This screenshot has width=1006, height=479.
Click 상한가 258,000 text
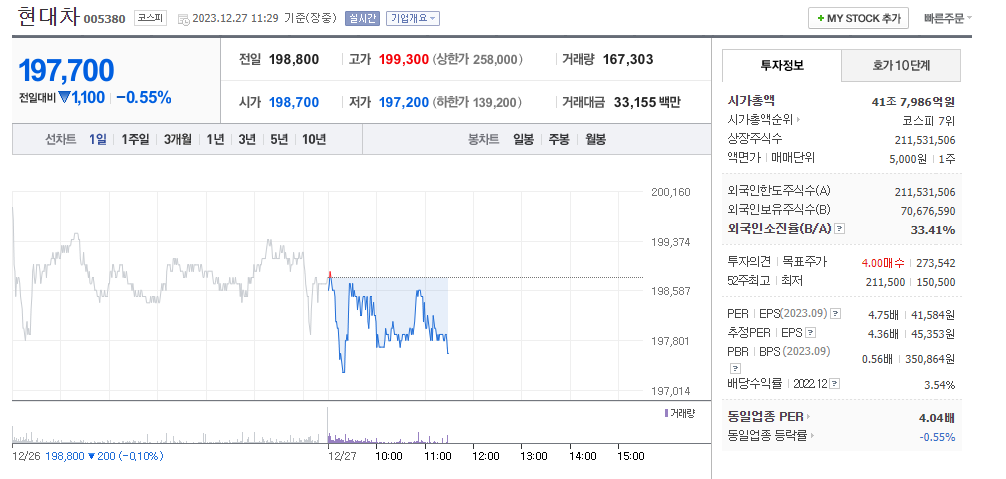point(477,60)
